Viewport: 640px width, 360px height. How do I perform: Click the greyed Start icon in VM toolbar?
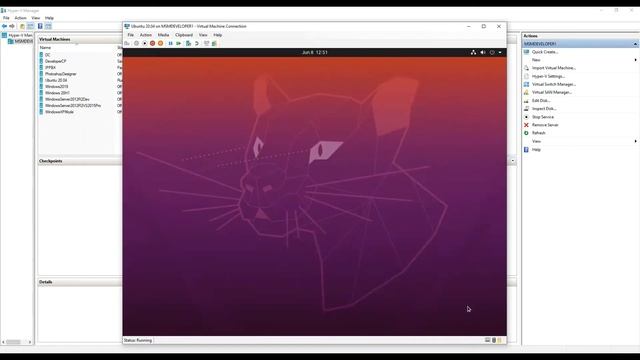point(136,43)
